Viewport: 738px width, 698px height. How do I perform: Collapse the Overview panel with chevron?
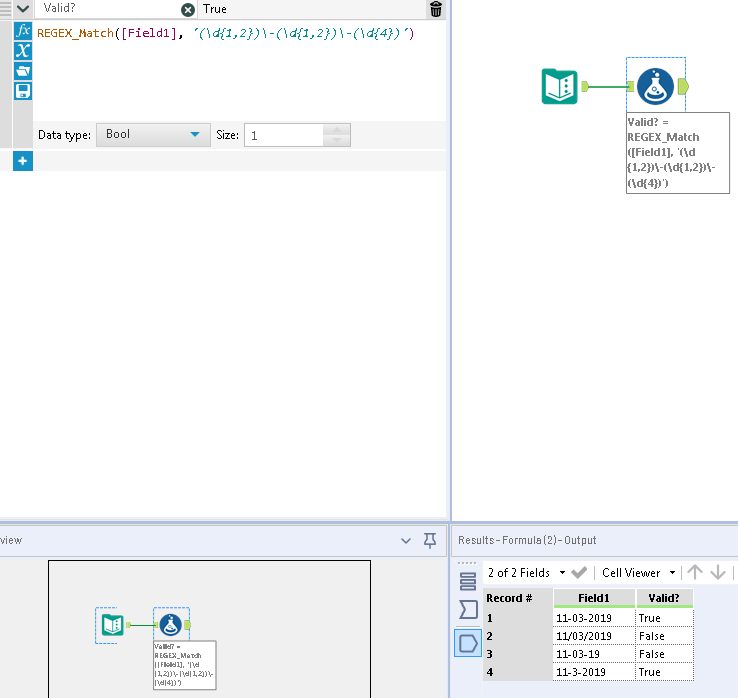[406, 540]
